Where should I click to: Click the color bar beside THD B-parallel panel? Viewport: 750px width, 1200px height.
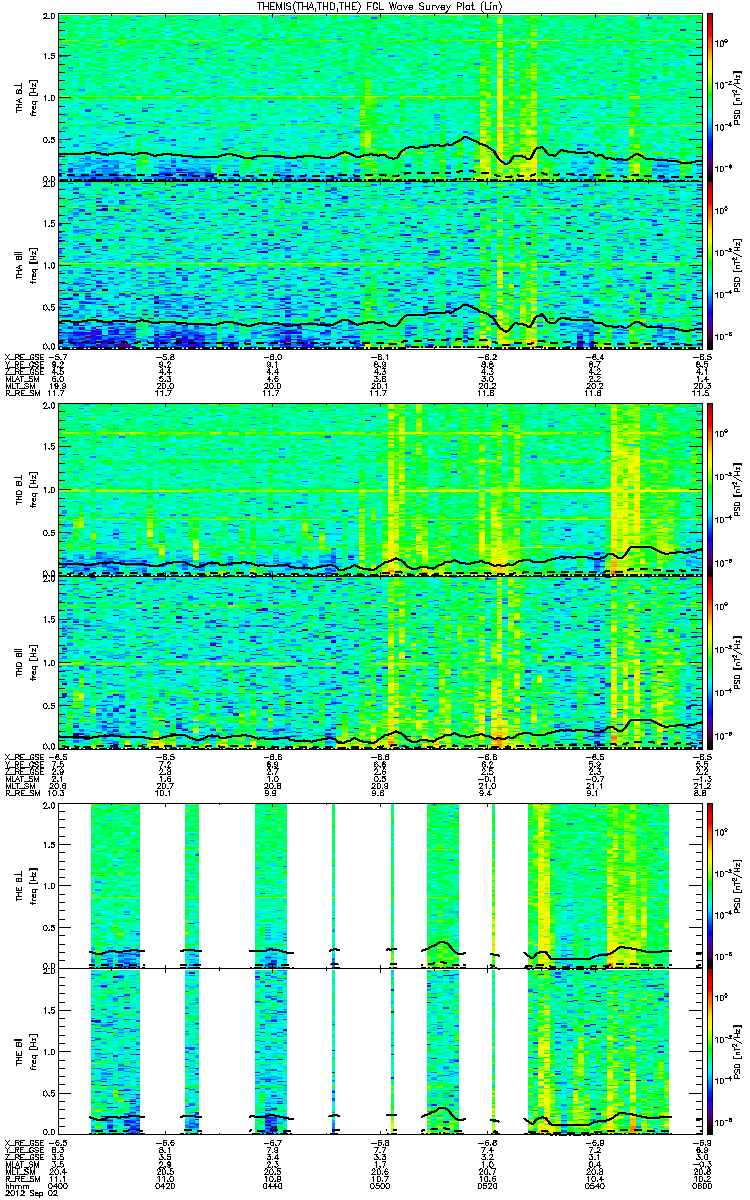[x=710, y=661]
